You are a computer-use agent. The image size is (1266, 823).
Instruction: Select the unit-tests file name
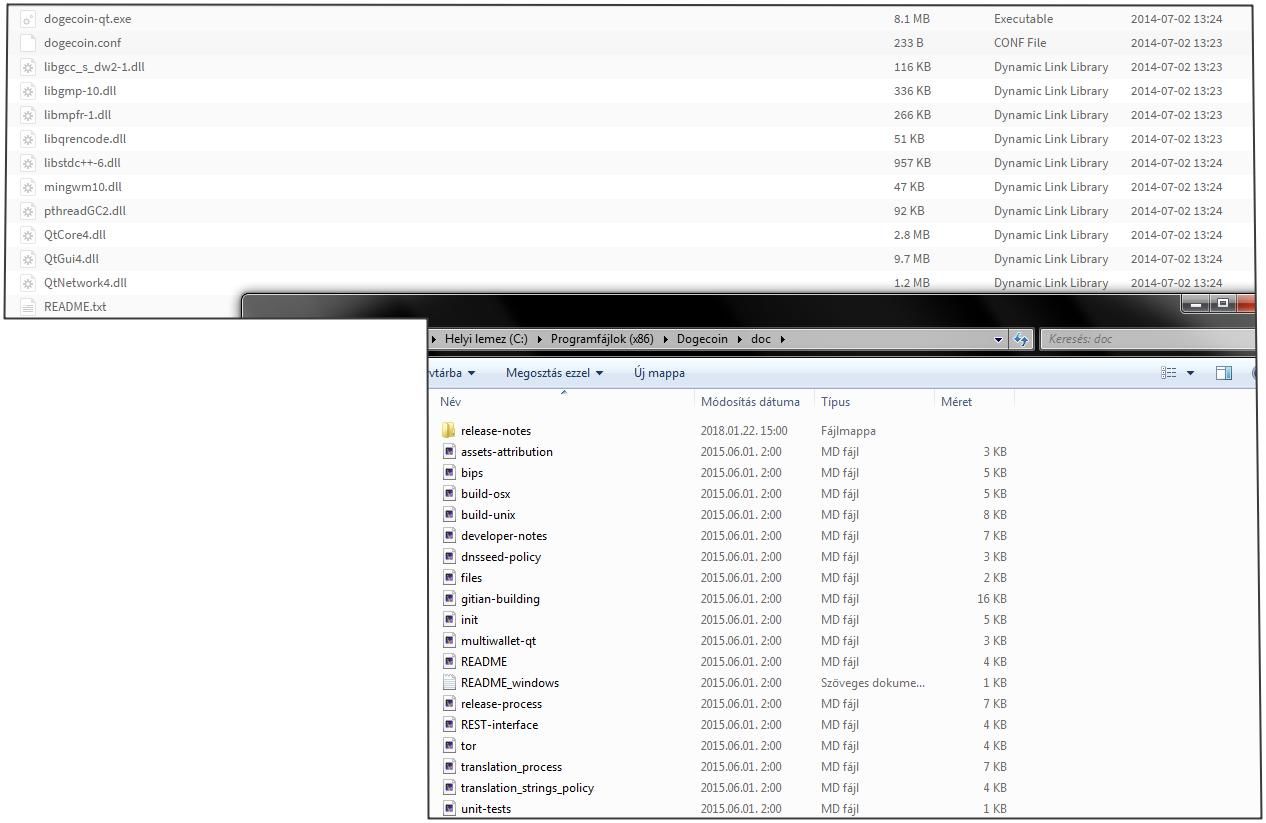[486, 809]
